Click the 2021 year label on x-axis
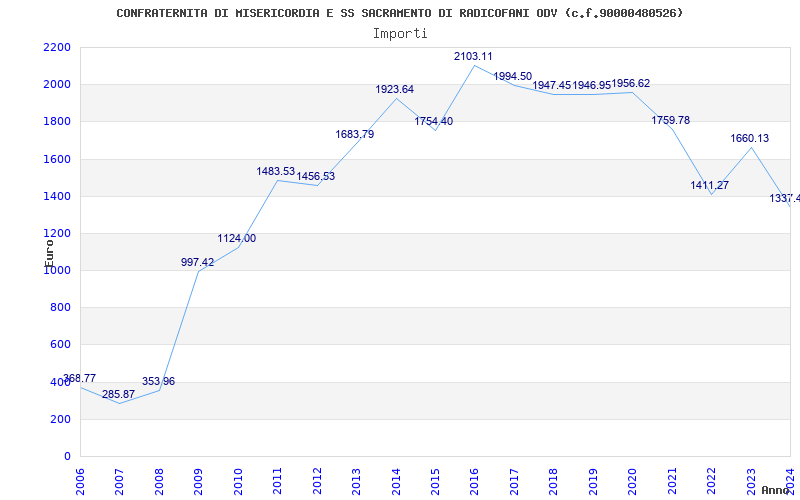Image resolution: width=800 pixels, height=500 pixels. coord(670,481)
